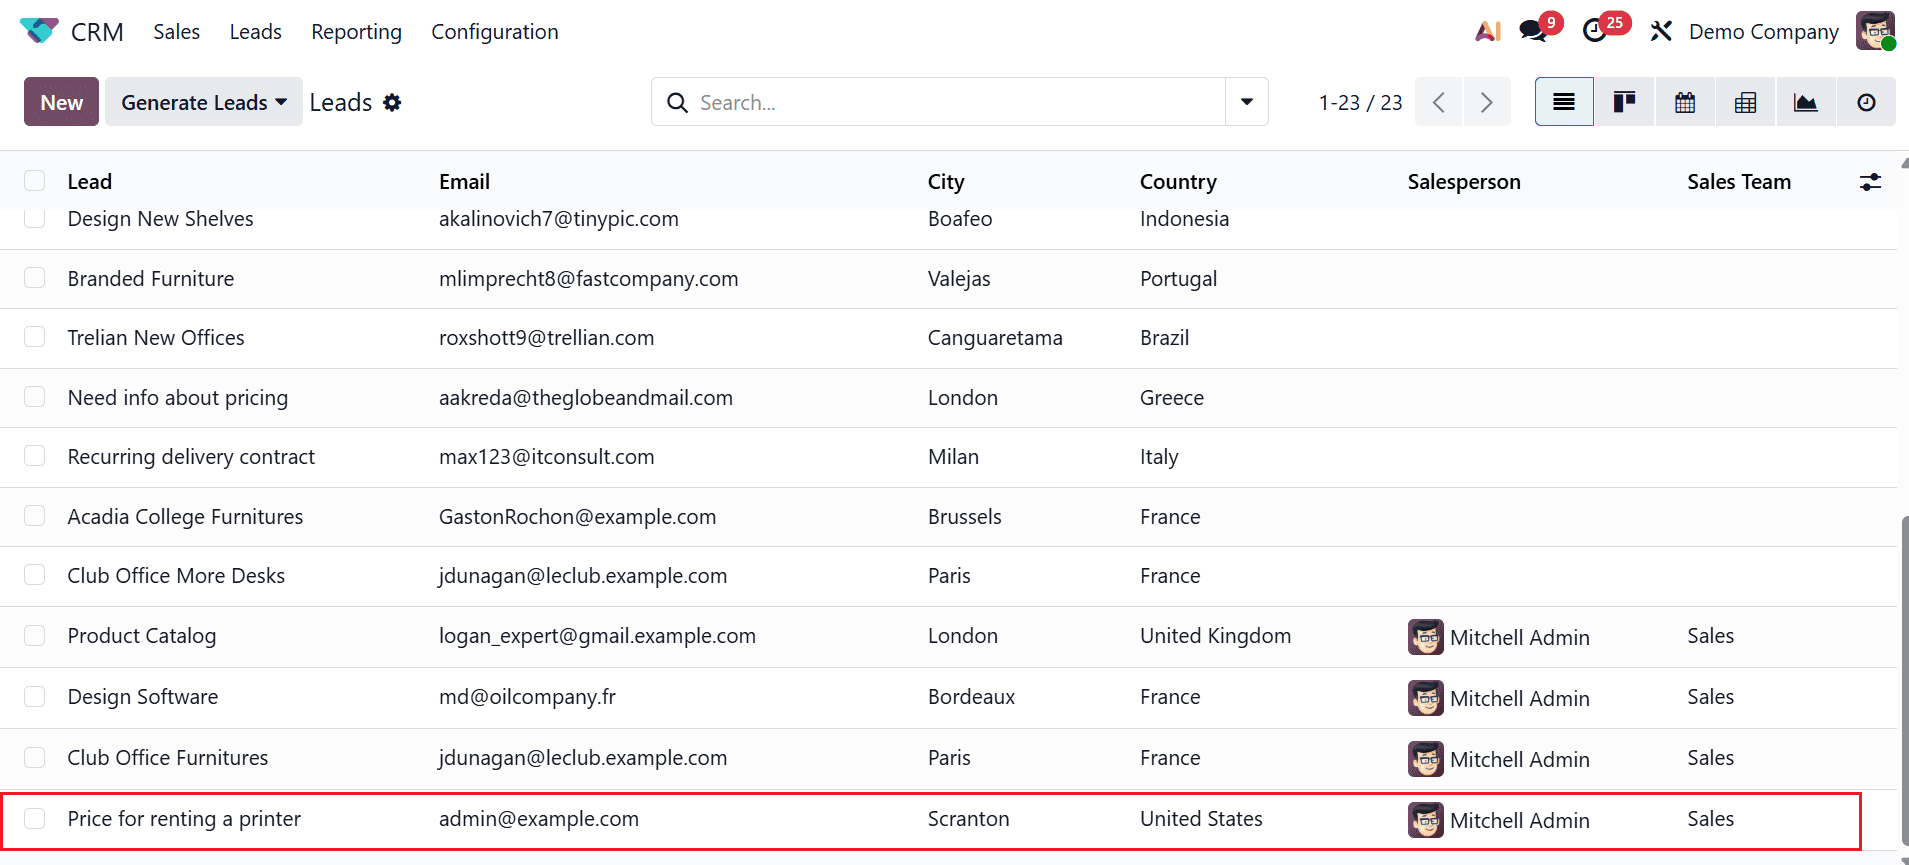The height and width of the screenshot is (865, 1909).
Task: Click the 1-23 / 23 pager counter
Action: (x=1360, y=103)
